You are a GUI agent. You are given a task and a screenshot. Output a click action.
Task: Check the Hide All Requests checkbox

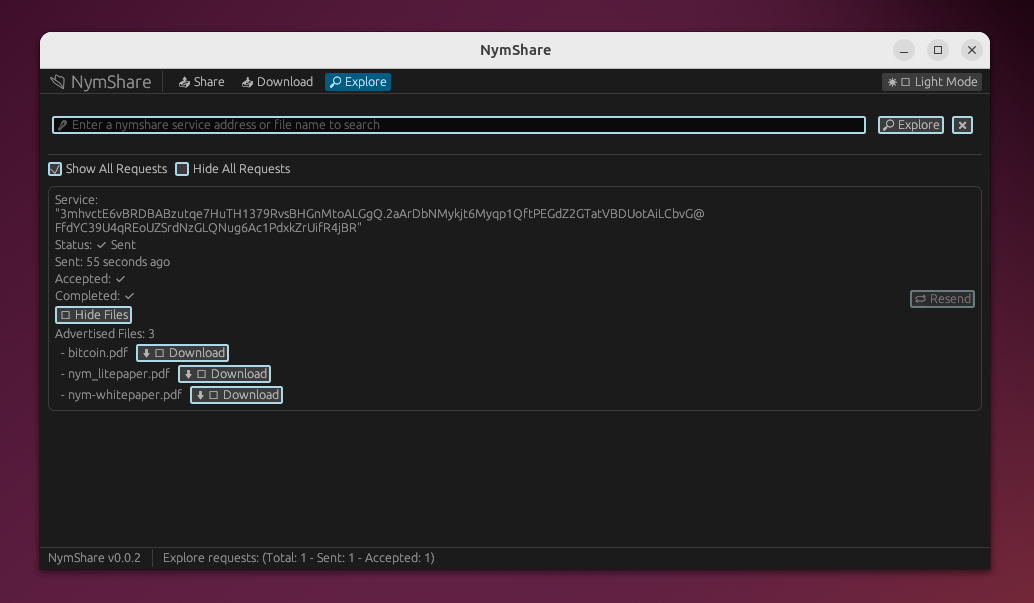[x=182, y=169]
